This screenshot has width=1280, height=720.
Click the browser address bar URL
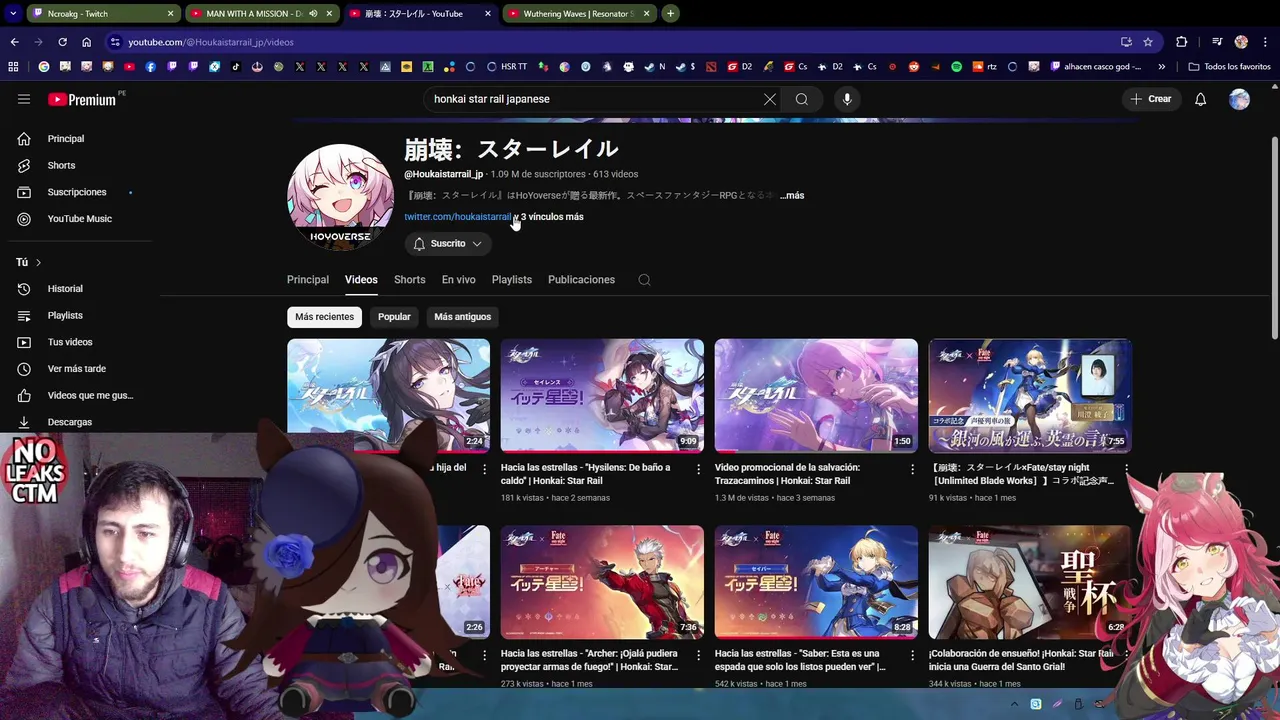point(211,42)
